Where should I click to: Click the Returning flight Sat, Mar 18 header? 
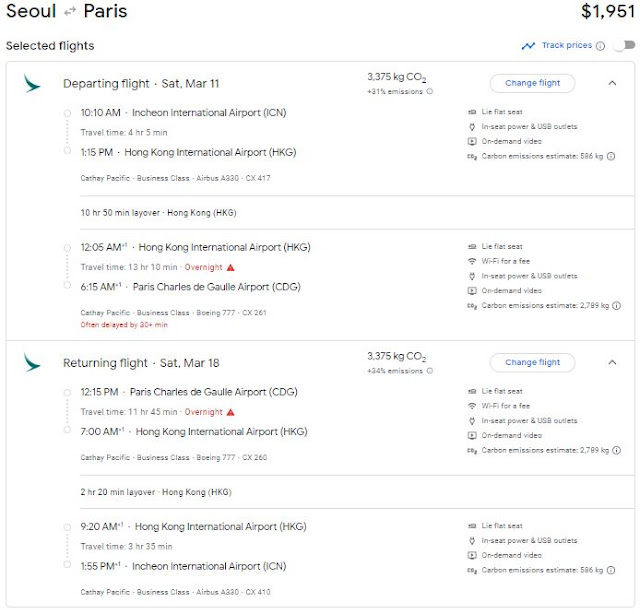coord(132,362)
